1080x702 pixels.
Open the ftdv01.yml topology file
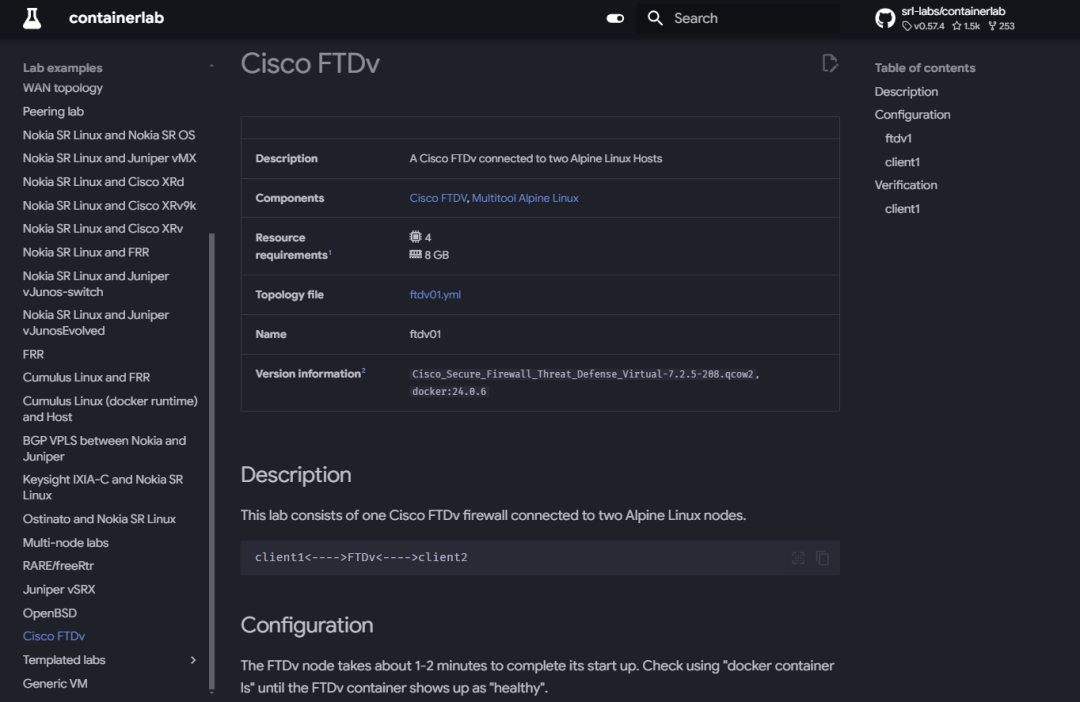[x=435, y=294]
